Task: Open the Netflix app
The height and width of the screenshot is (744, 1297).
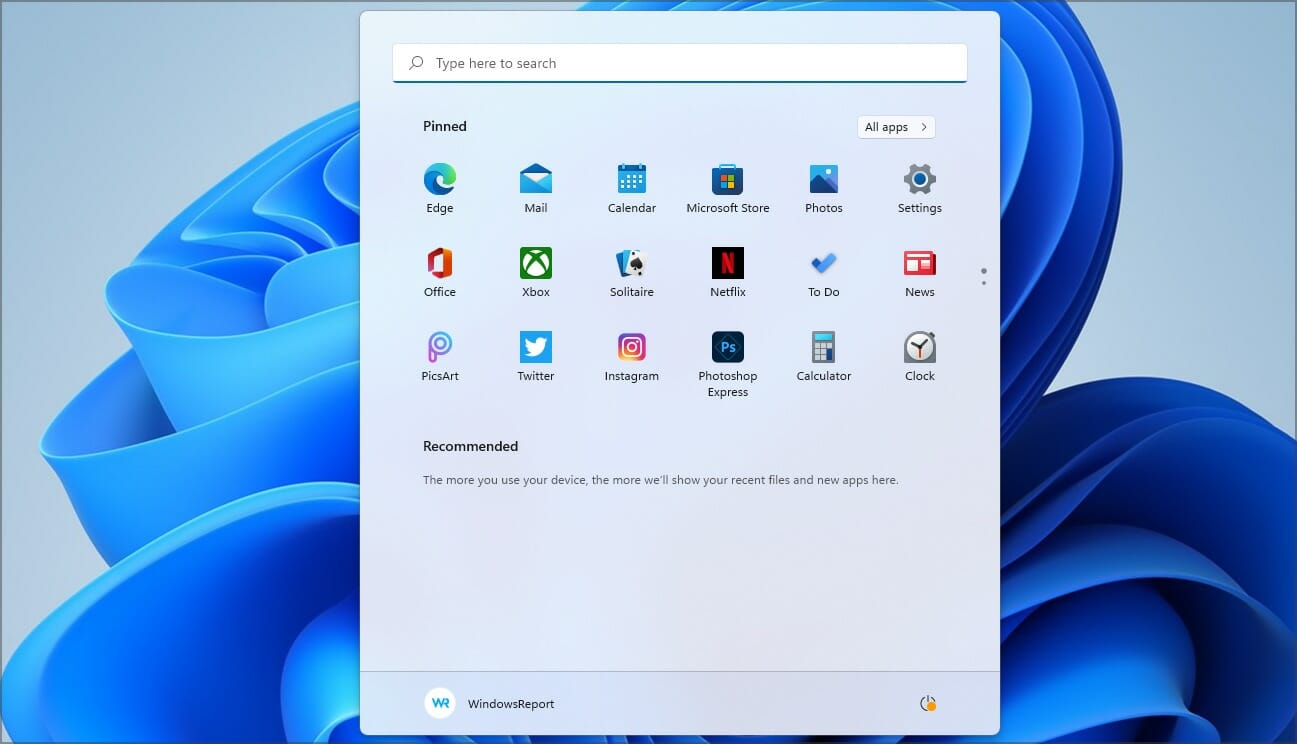Action: coord(728,273)
